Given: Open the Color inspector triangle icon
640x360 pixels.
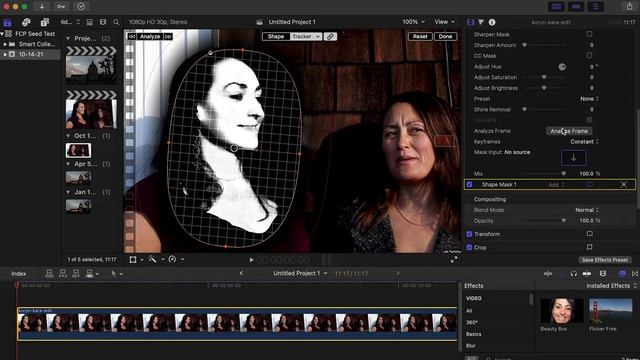Looking at the screenshot, I should [x=481, y=22].
